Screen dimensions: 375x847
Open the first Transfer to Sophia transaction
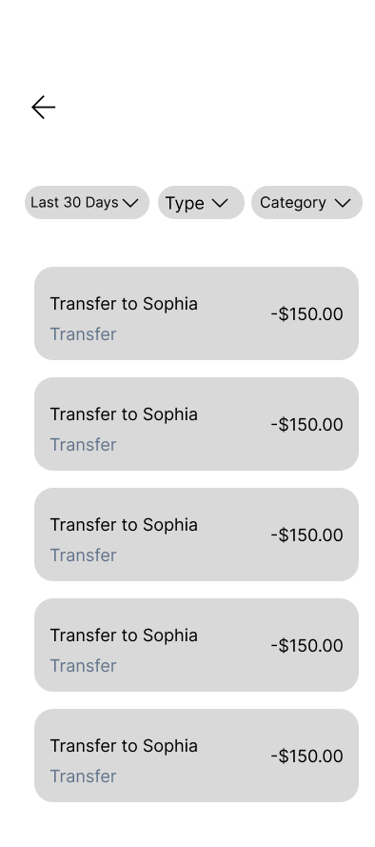click(197, 313)
